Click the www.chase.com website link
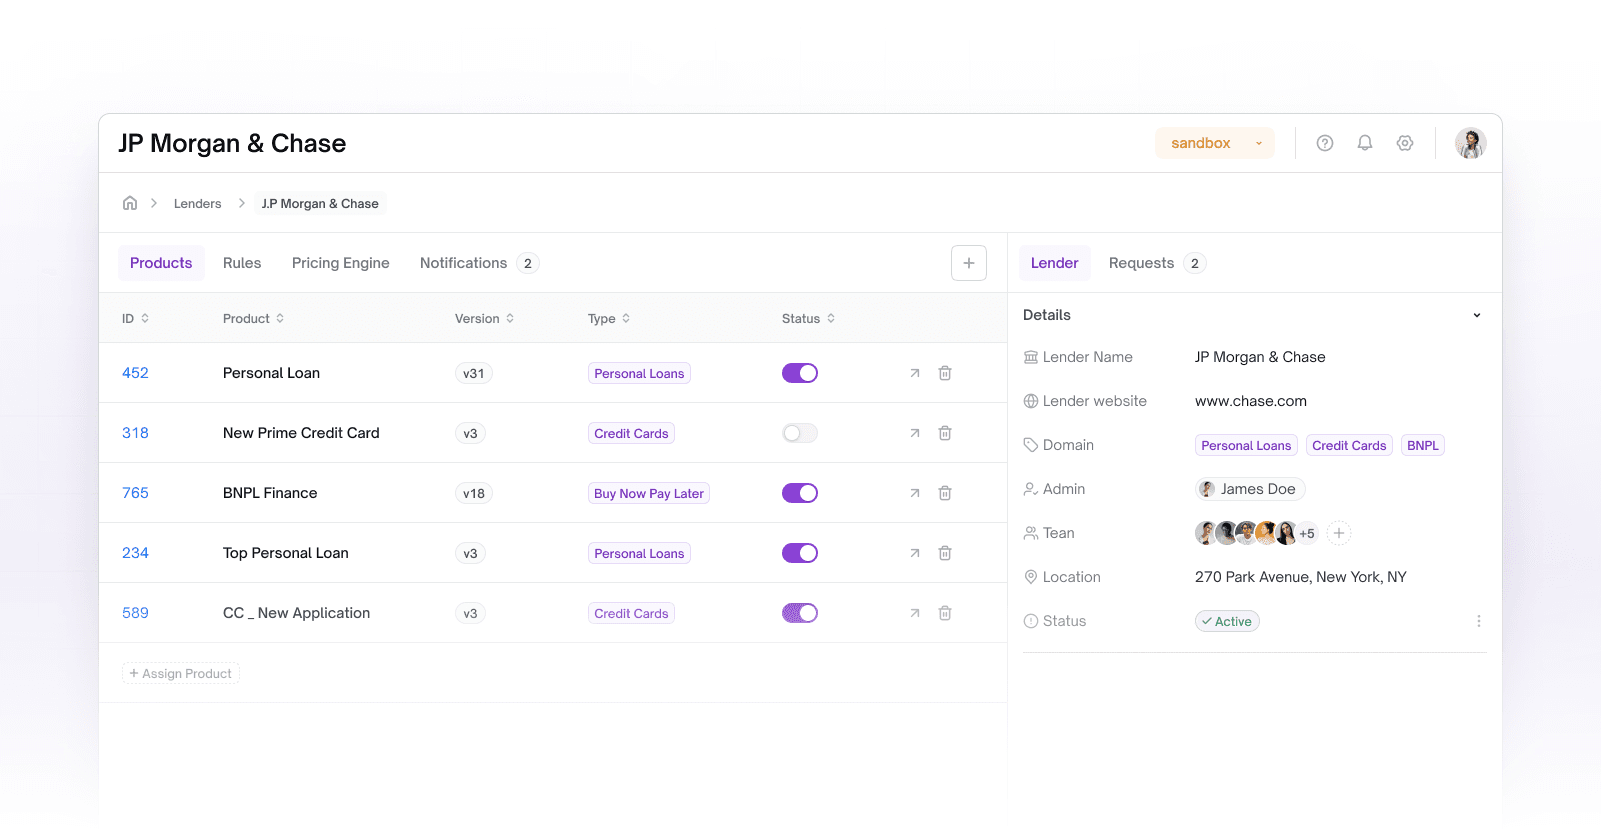This screenshot has width=1601, height=833. pyautogui.click(x=1251, y=401)
